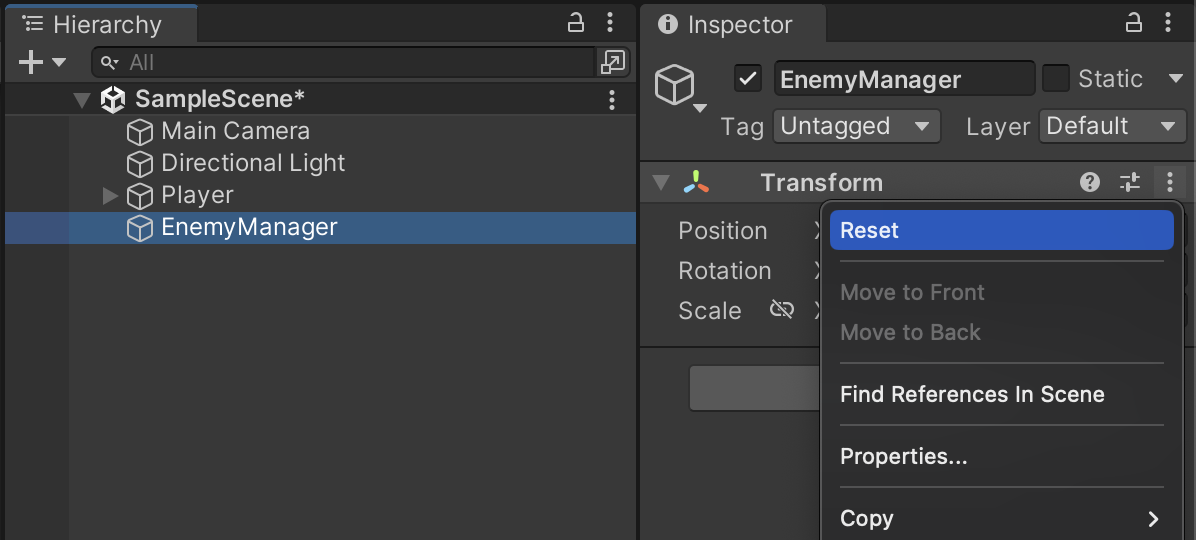Click the cube icon beside Player
1196x540 pixels.
140,196
